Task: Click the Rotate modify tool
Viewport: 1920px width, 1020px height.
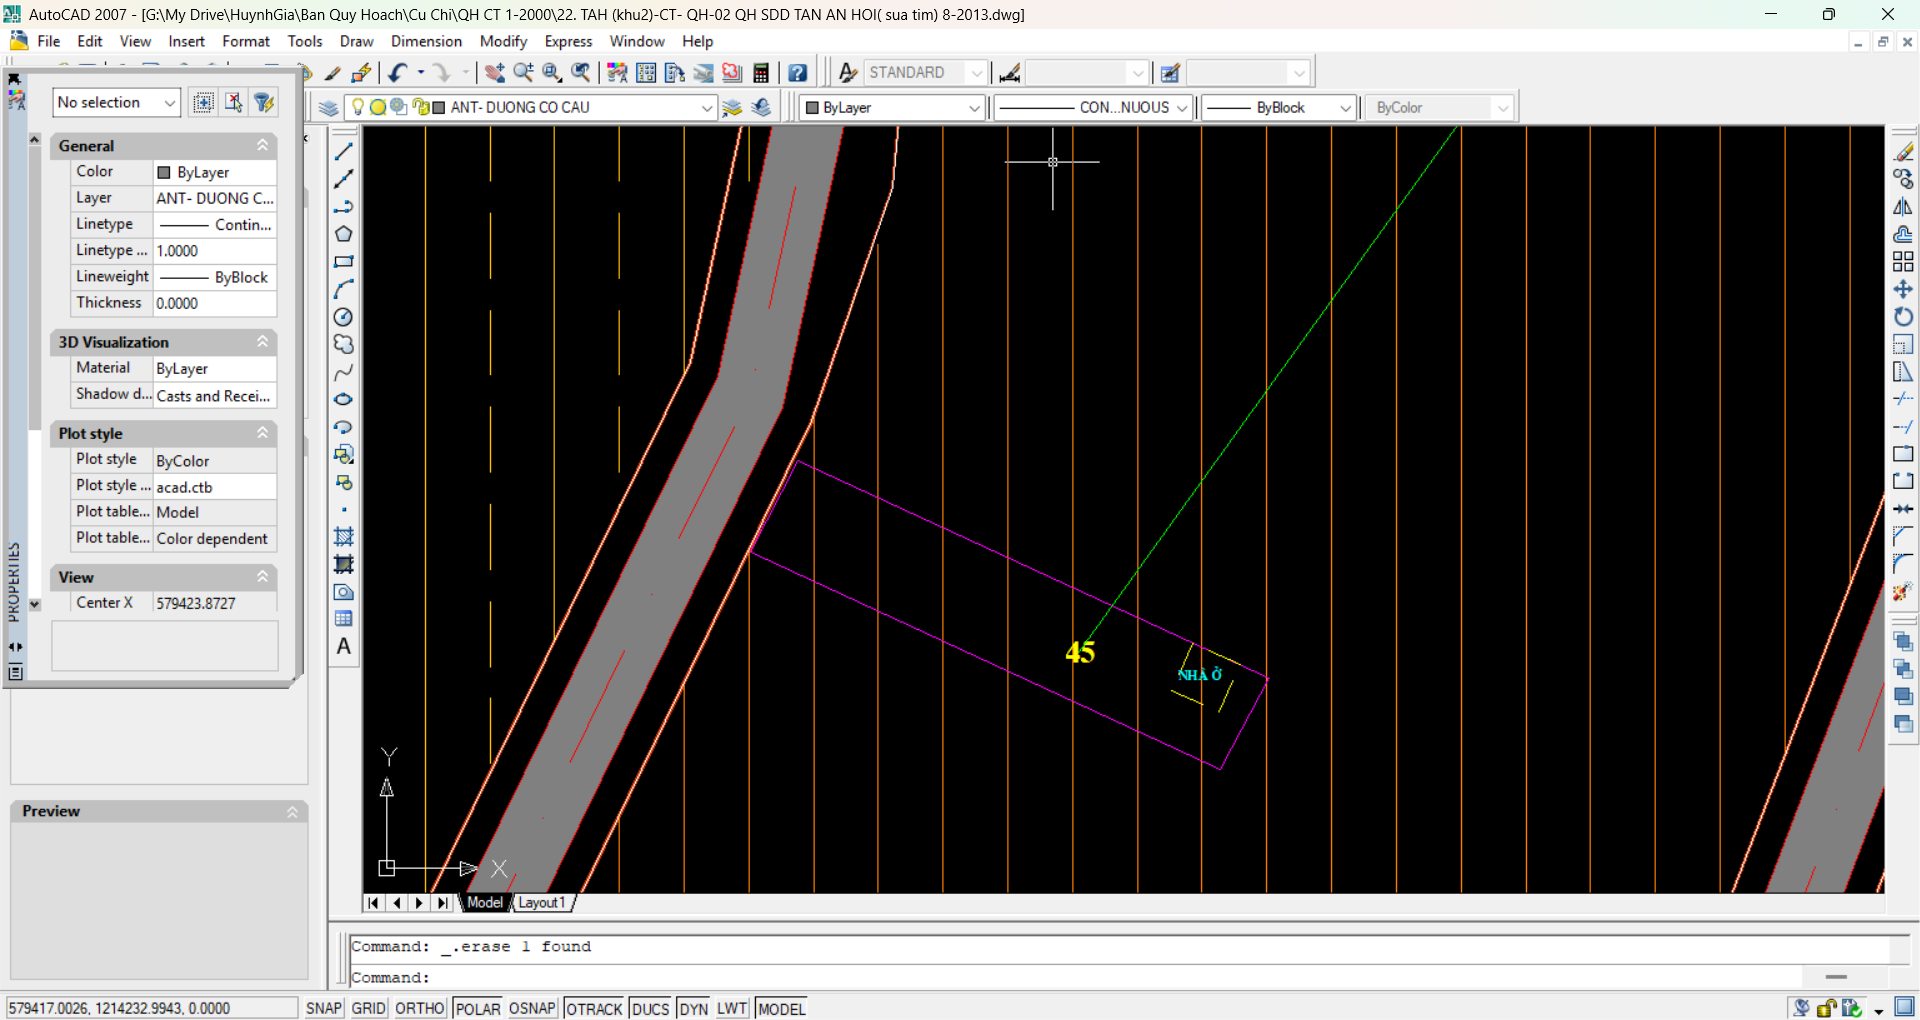Action: [x=1902, y=317]
